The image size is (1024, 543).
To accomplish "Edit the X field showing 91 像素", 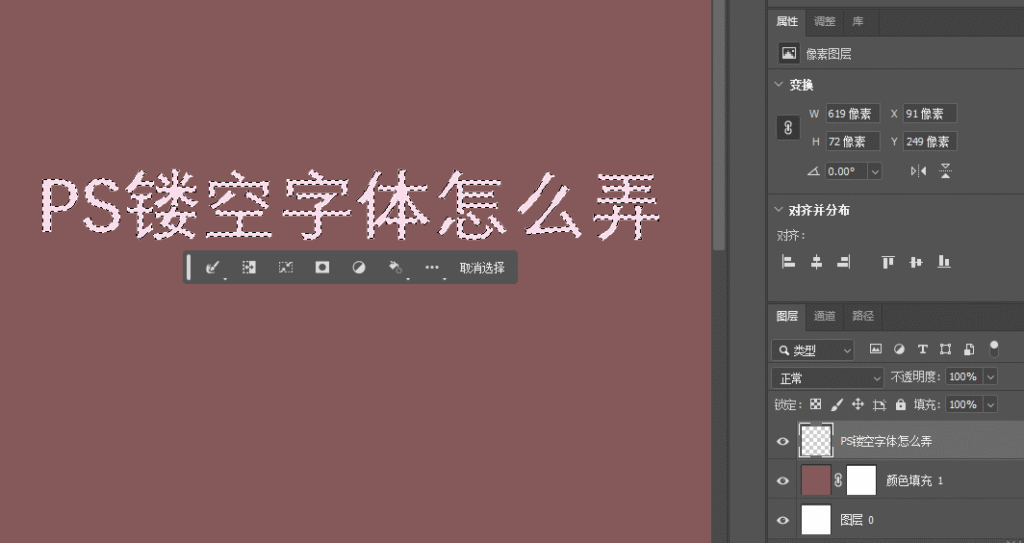I will pyautogui.click(x=930, y=114).
